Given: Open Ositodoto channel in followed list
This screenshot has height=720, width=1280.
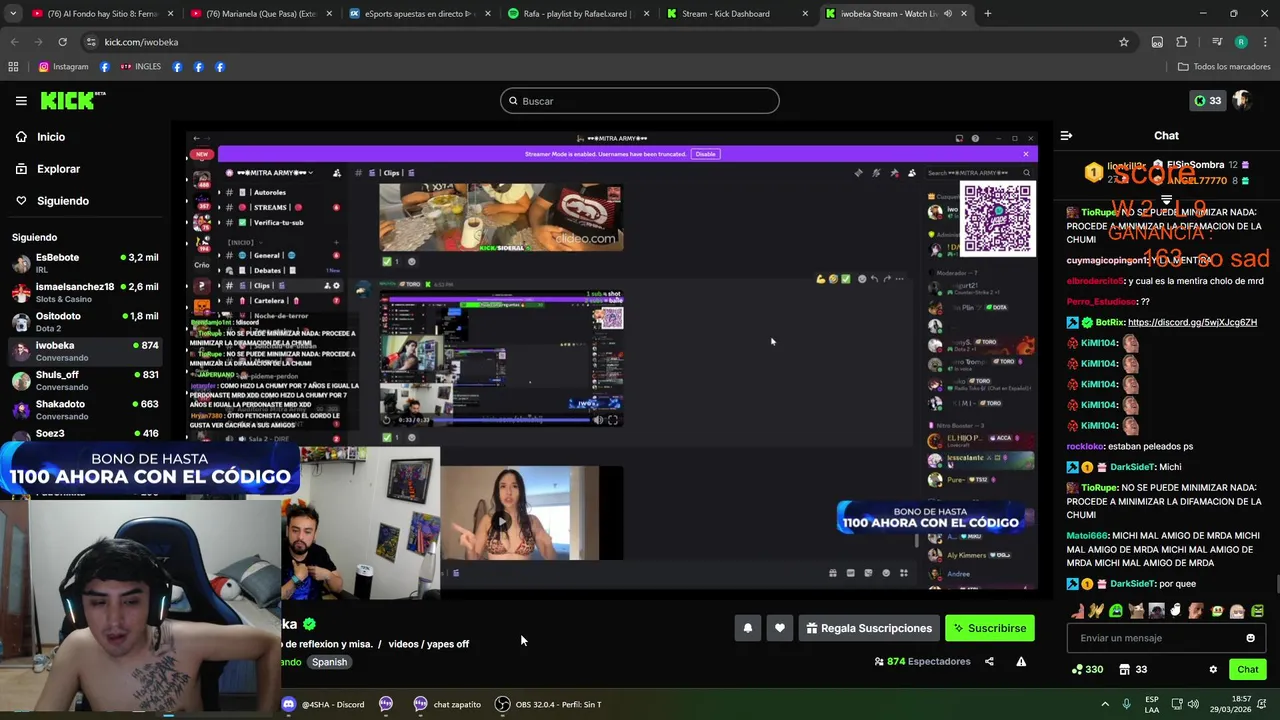Looking at the screenshot, I should (86, 321).
